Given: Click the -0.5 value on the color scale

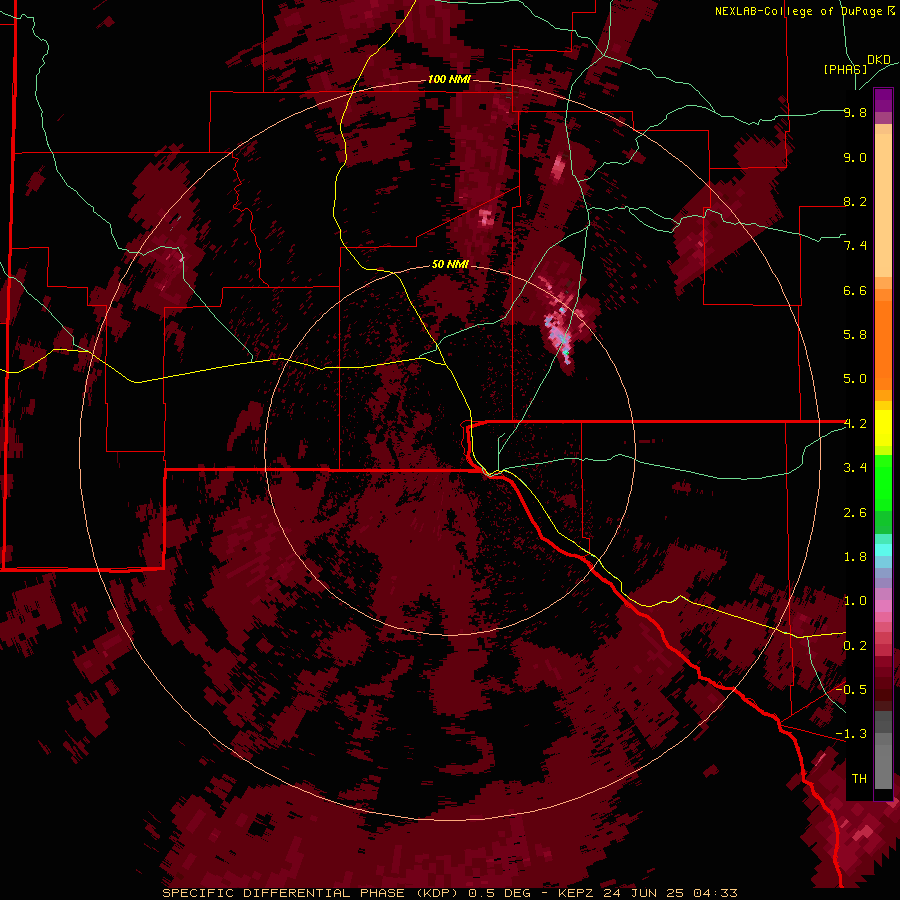Looking at the screenshot, I should (x=851, y=689).
